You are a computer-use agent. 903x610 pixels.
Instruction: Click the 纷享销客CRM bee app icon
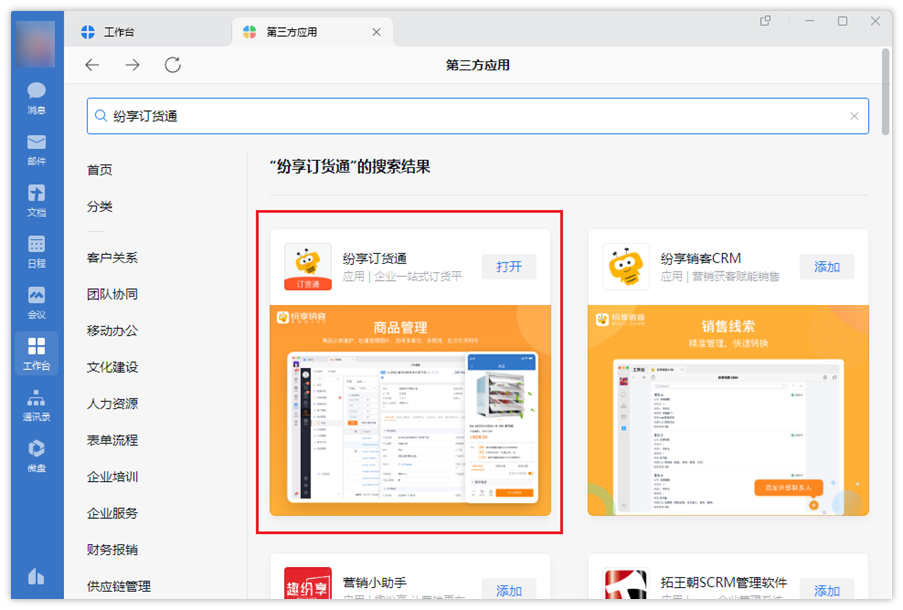tap(626, 267)
